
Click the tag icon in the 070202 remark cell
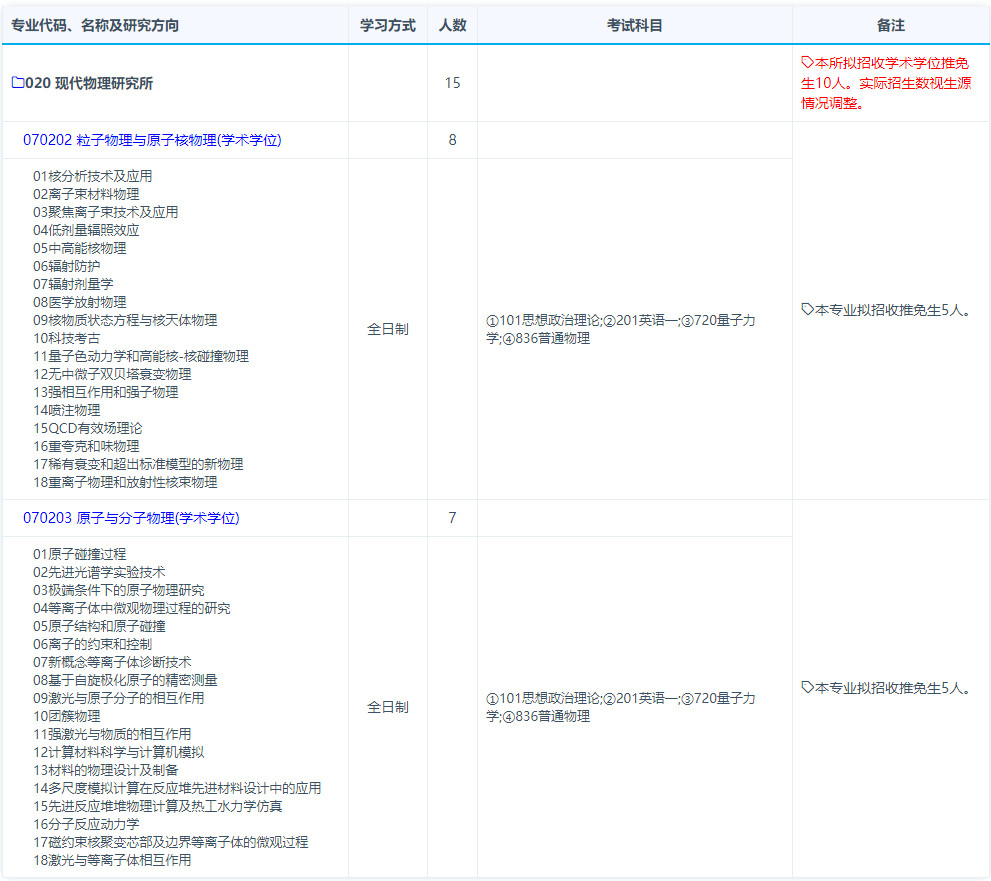click(x=808, y=310)
